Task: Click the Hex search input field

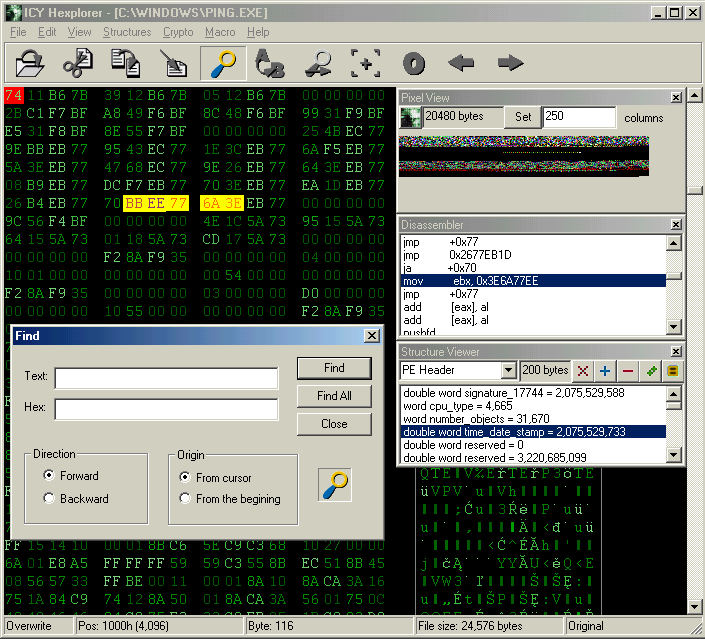Action: (166, 409)
